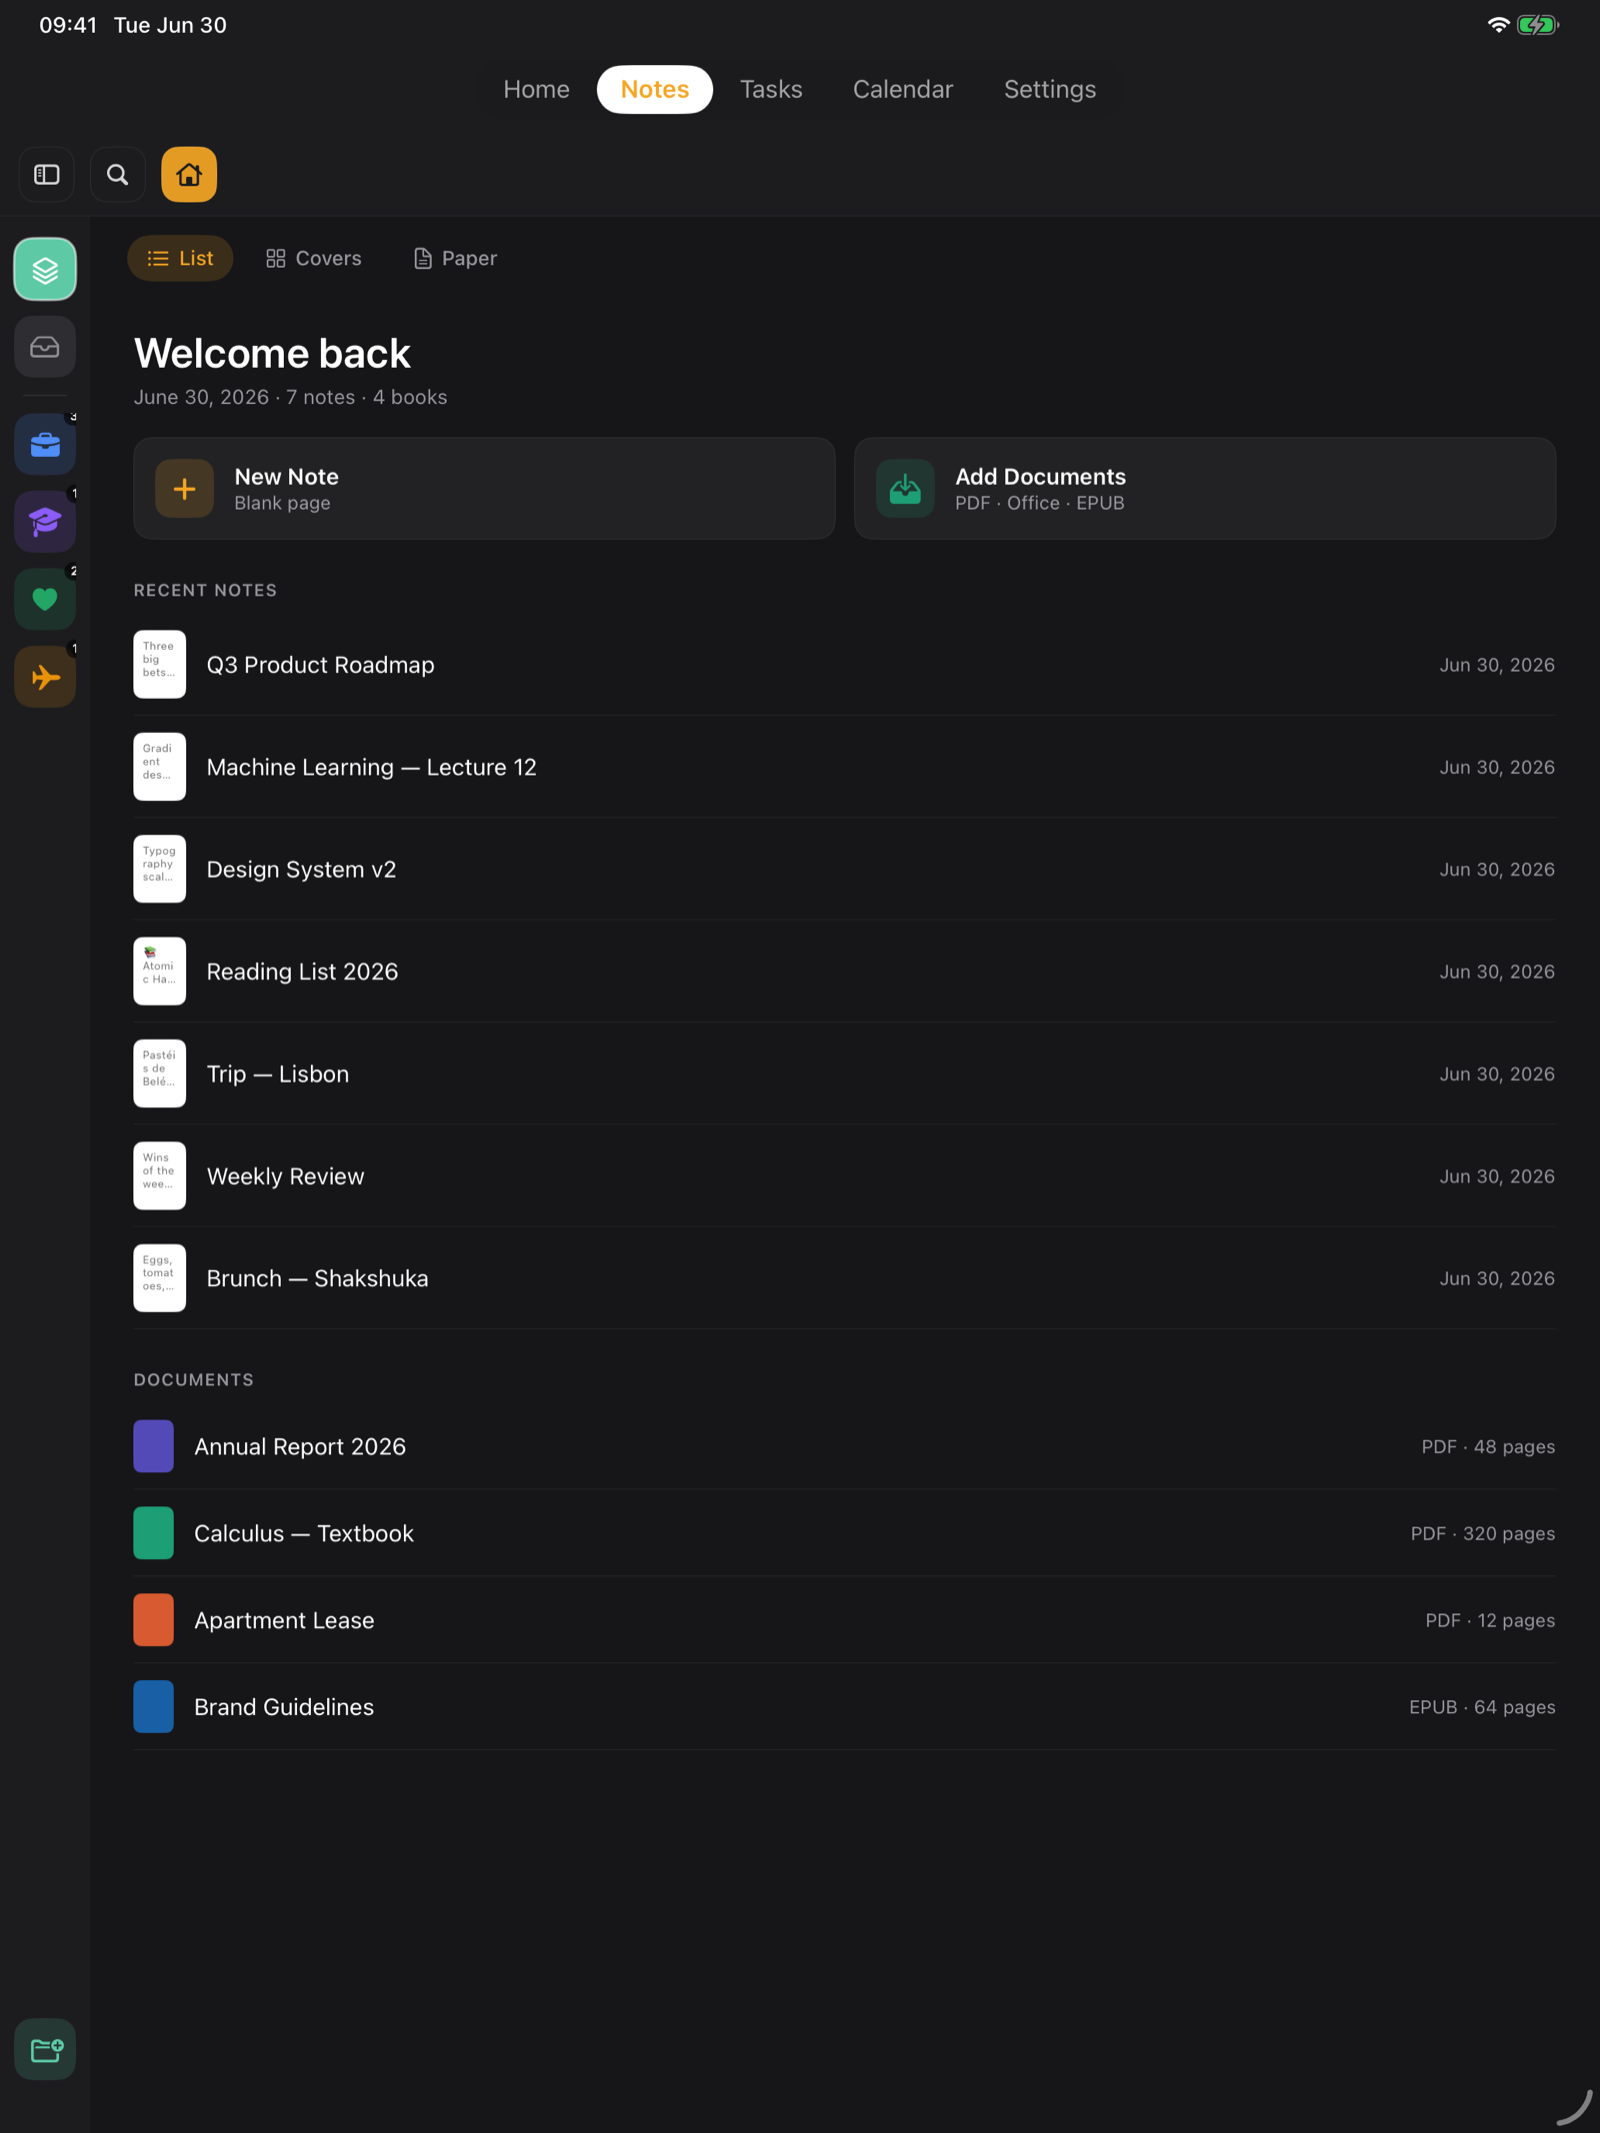Switch to Covers view mode

click(314, 259)
